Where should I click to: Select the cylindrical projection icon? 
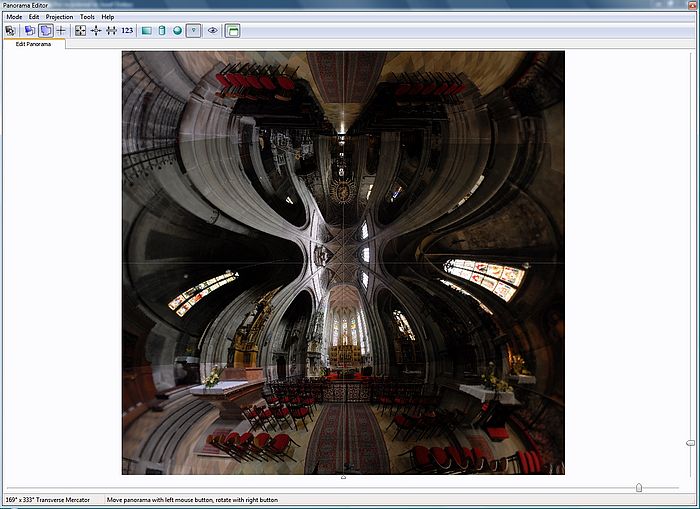coord(162,31)
